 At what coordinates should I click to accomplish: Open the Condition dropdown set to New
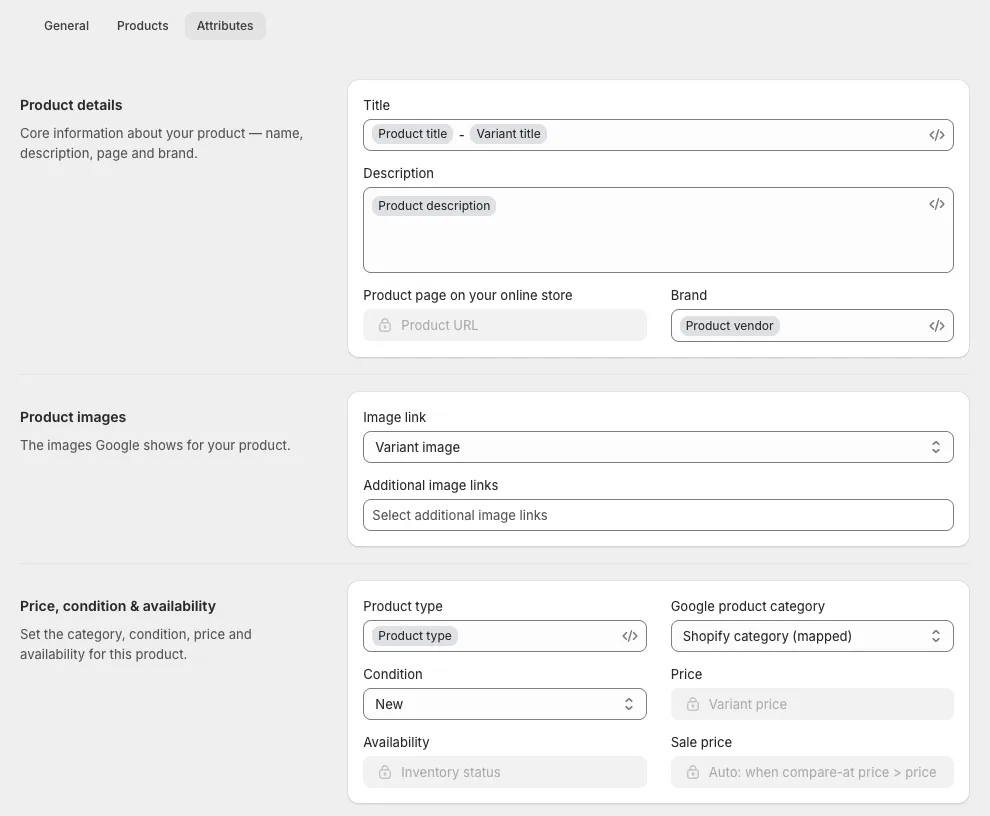pos(504,704)
